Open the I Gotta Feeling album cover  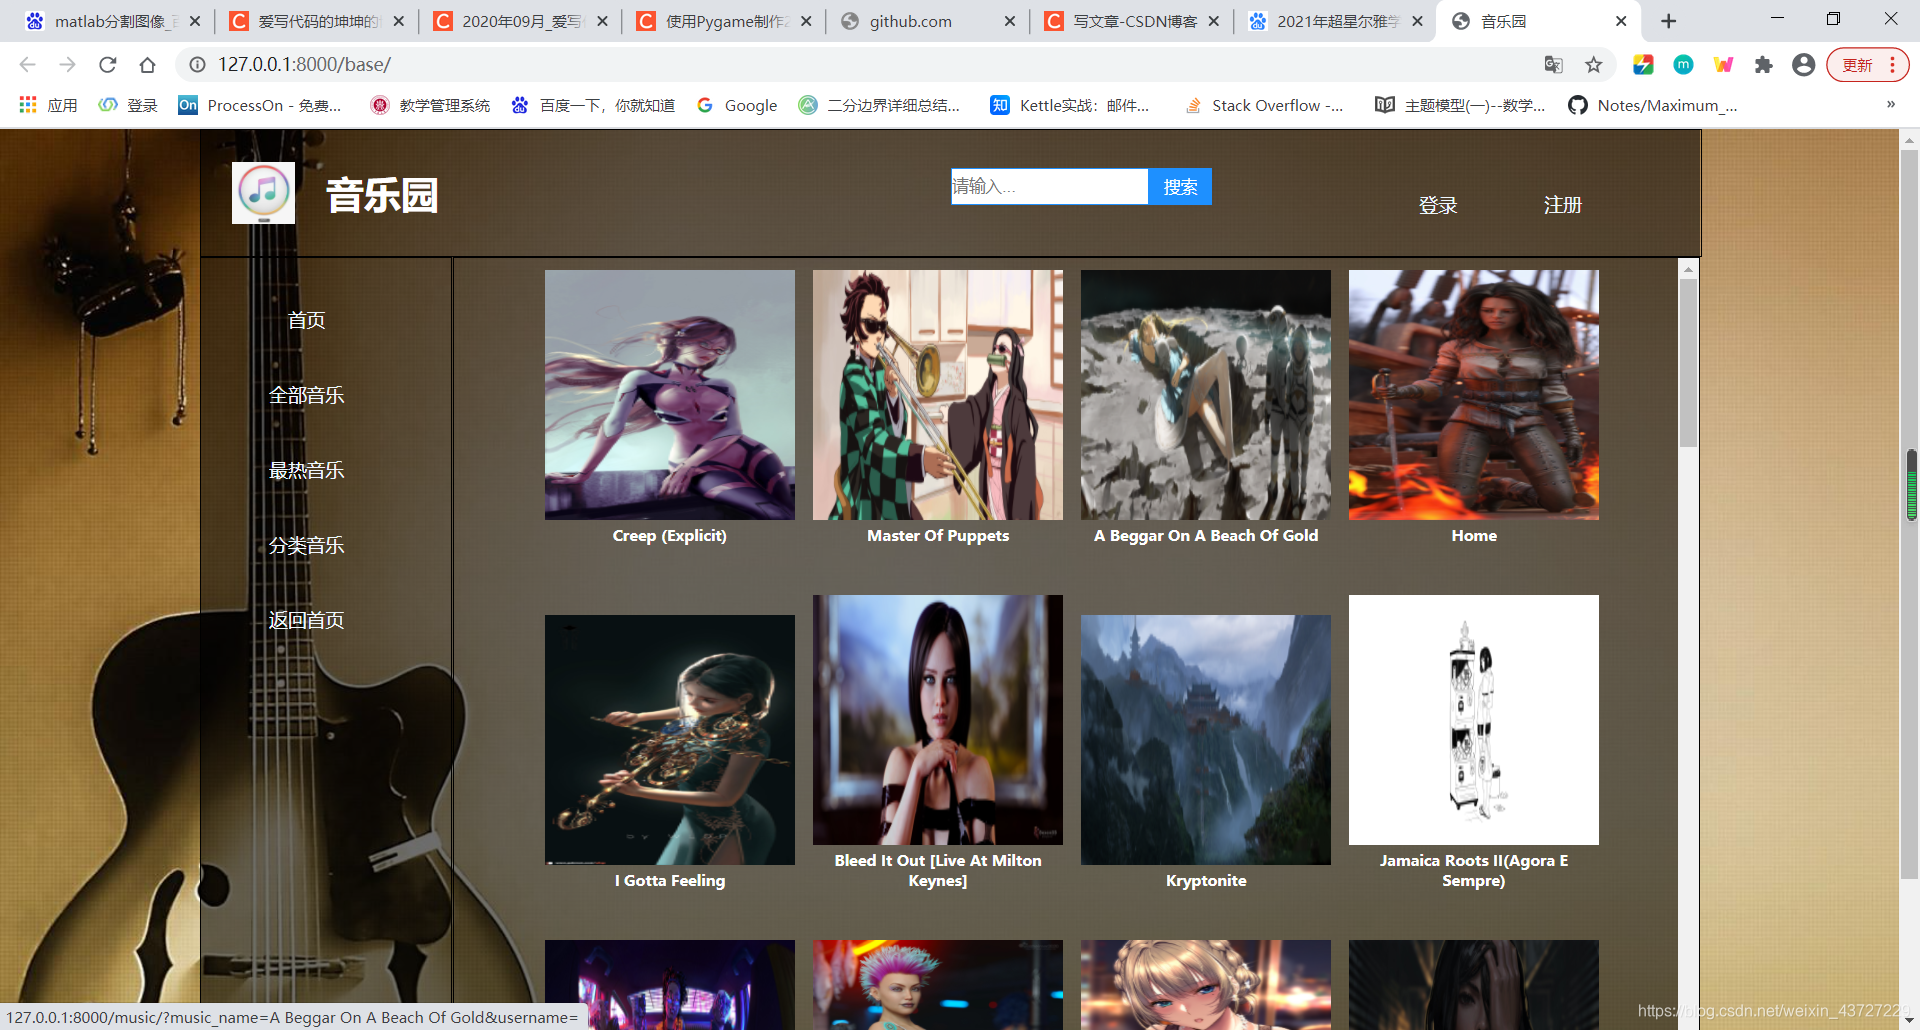tap(670, 740)
